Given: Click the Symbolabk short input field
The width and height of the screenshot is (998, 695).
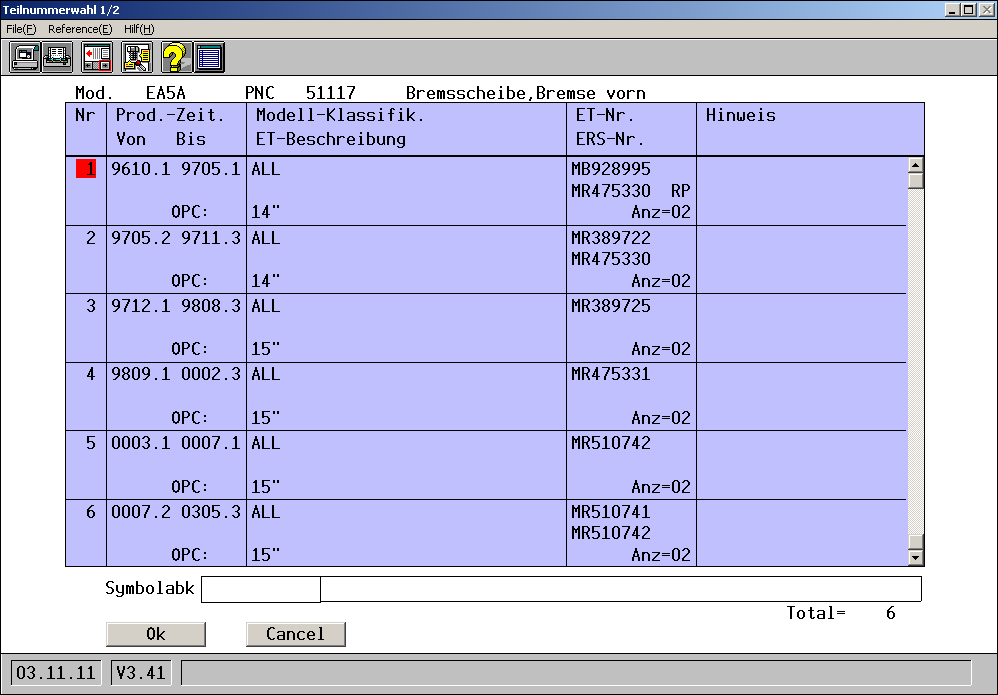Looking at the screenshot, I should [x=260, y=590].
